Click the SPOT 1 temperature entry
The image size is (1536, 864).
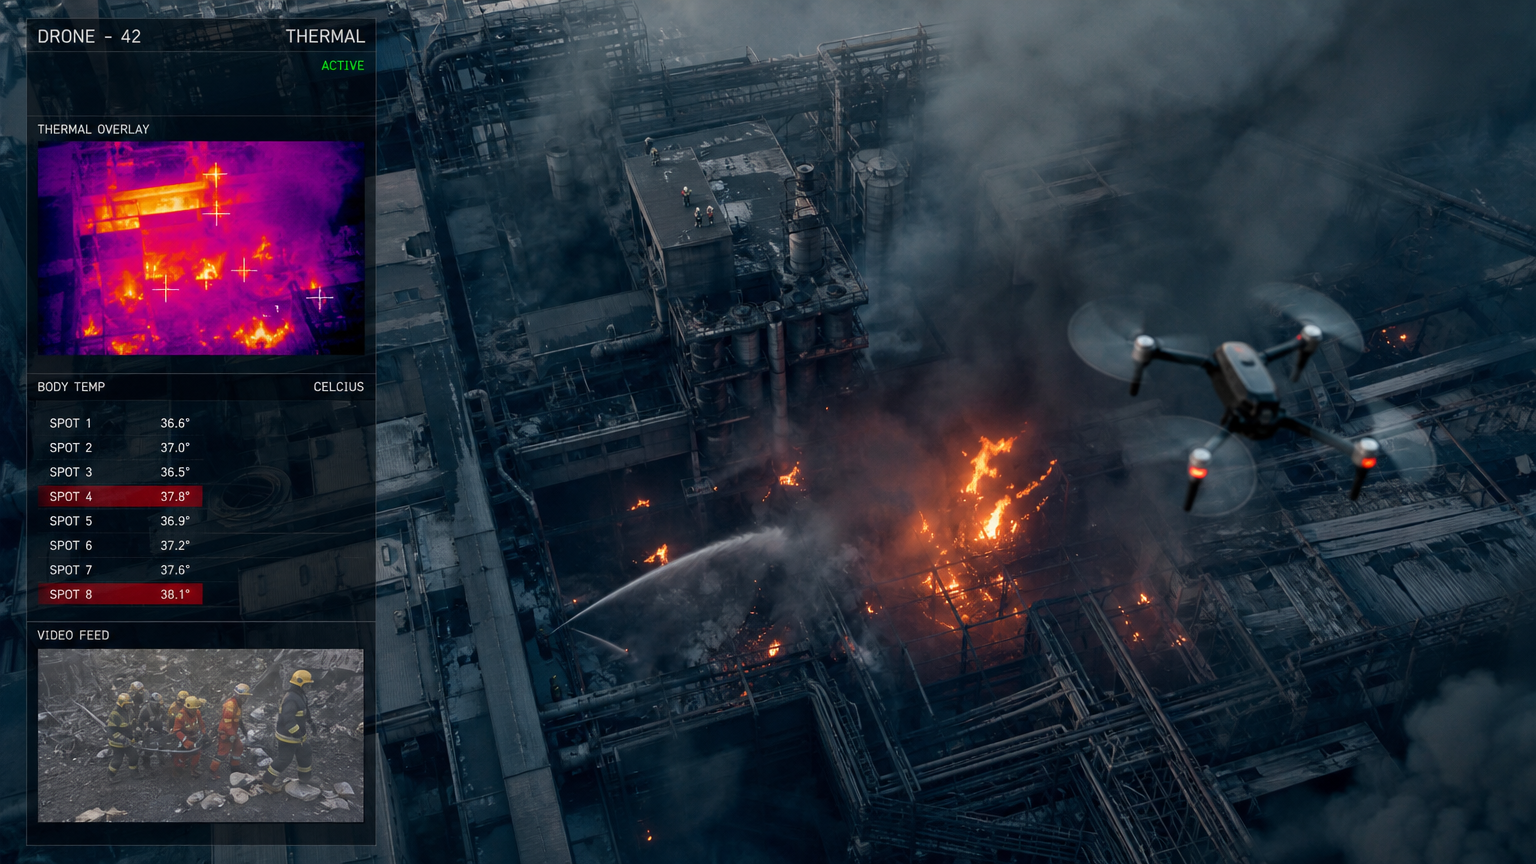pos(120,423)
